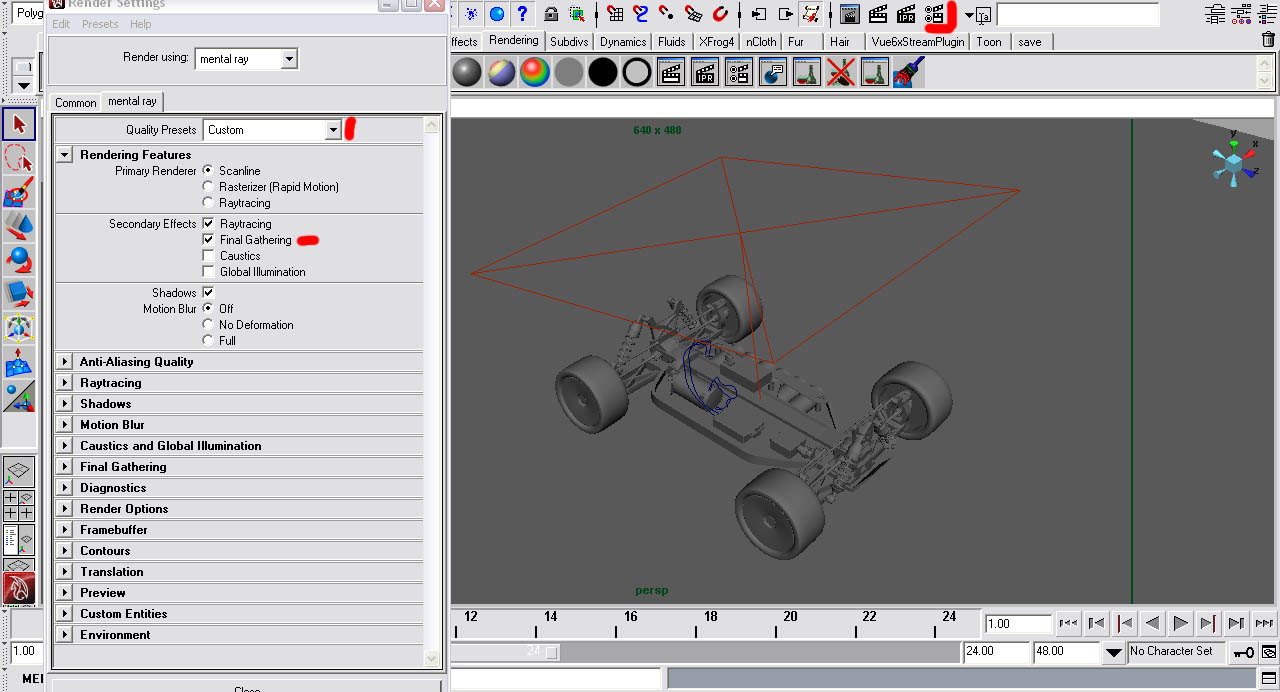
Task: Start IPR render from status line
Action: (906, 14)
